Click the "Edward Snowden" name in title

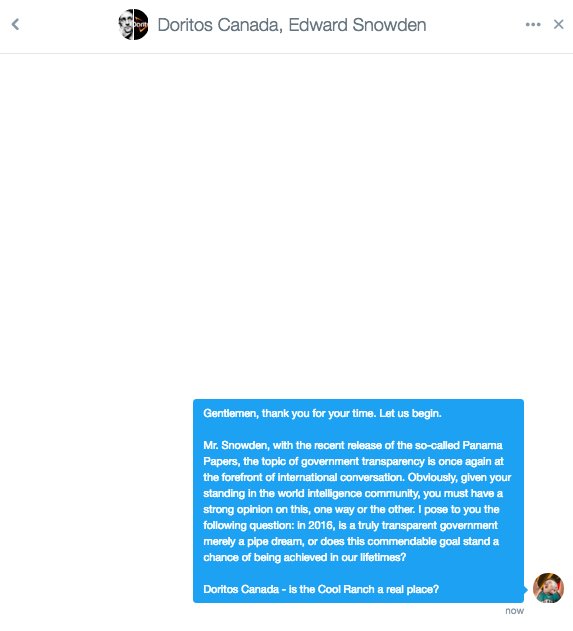tap(357, 25)
